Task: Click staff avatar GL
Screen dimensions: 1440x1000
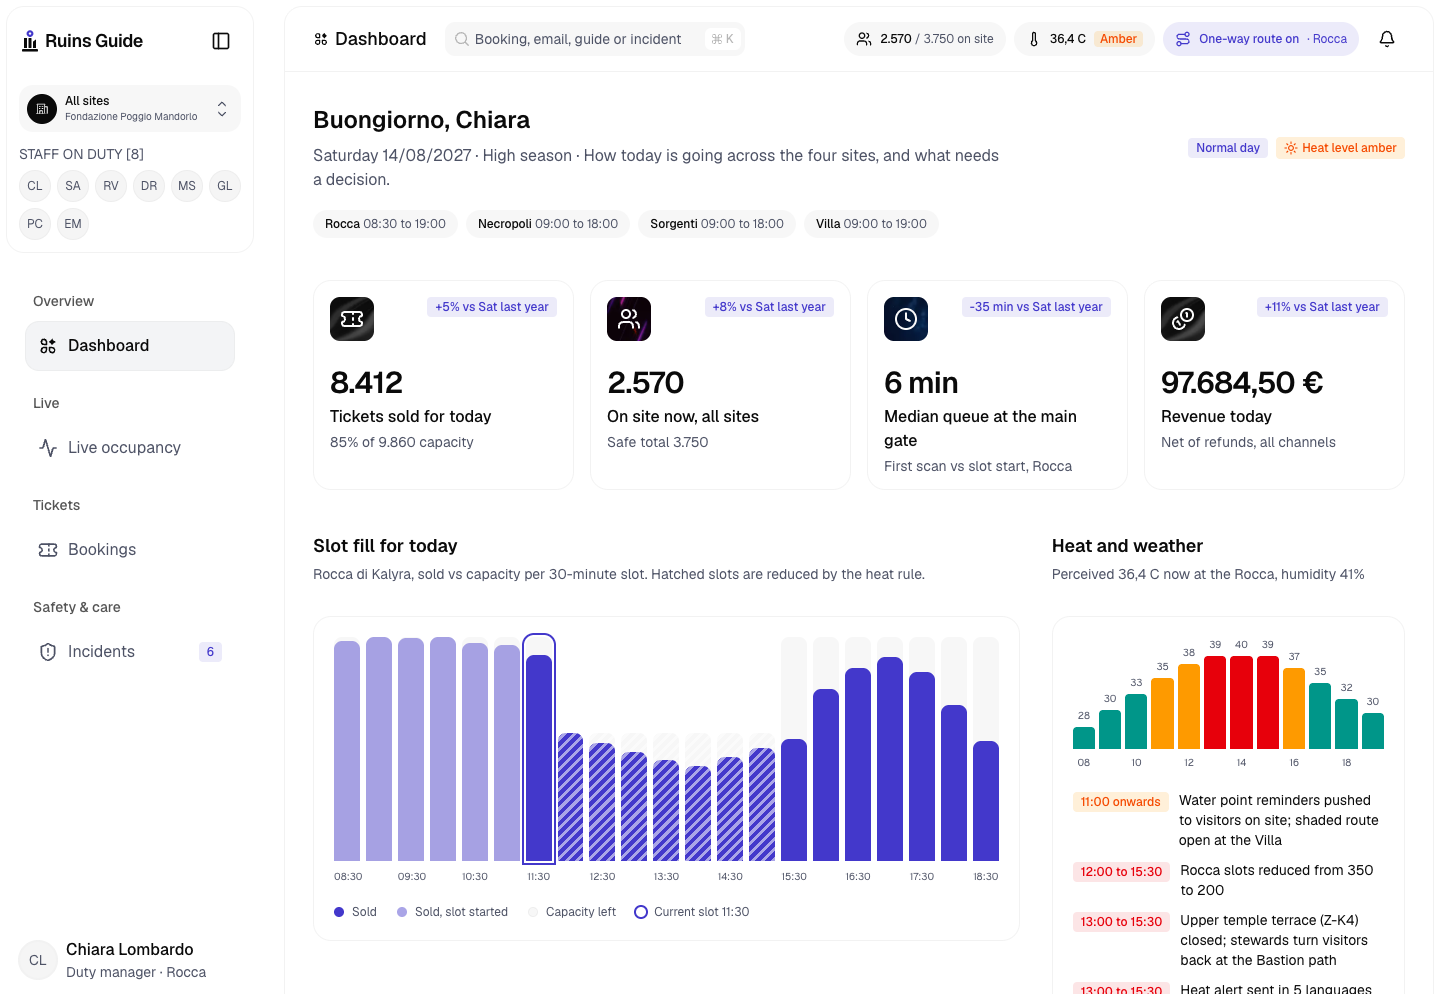Action: (x=225, y=186)
